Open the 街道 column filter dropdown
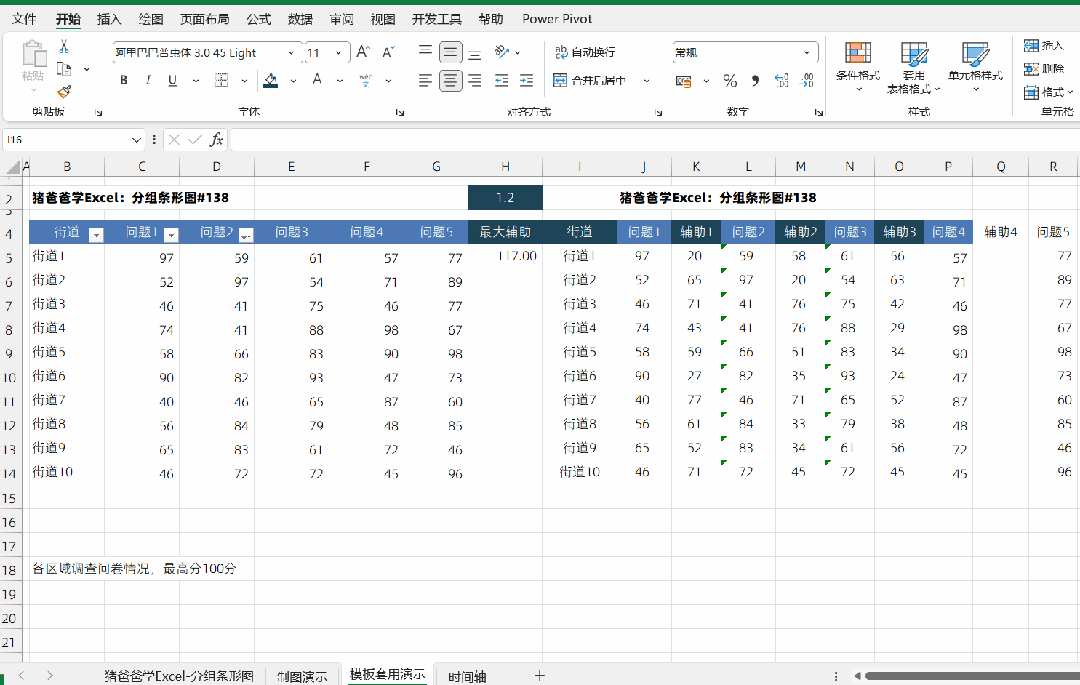The width and height of the screenshot is (1080, 685). point(96,235)
